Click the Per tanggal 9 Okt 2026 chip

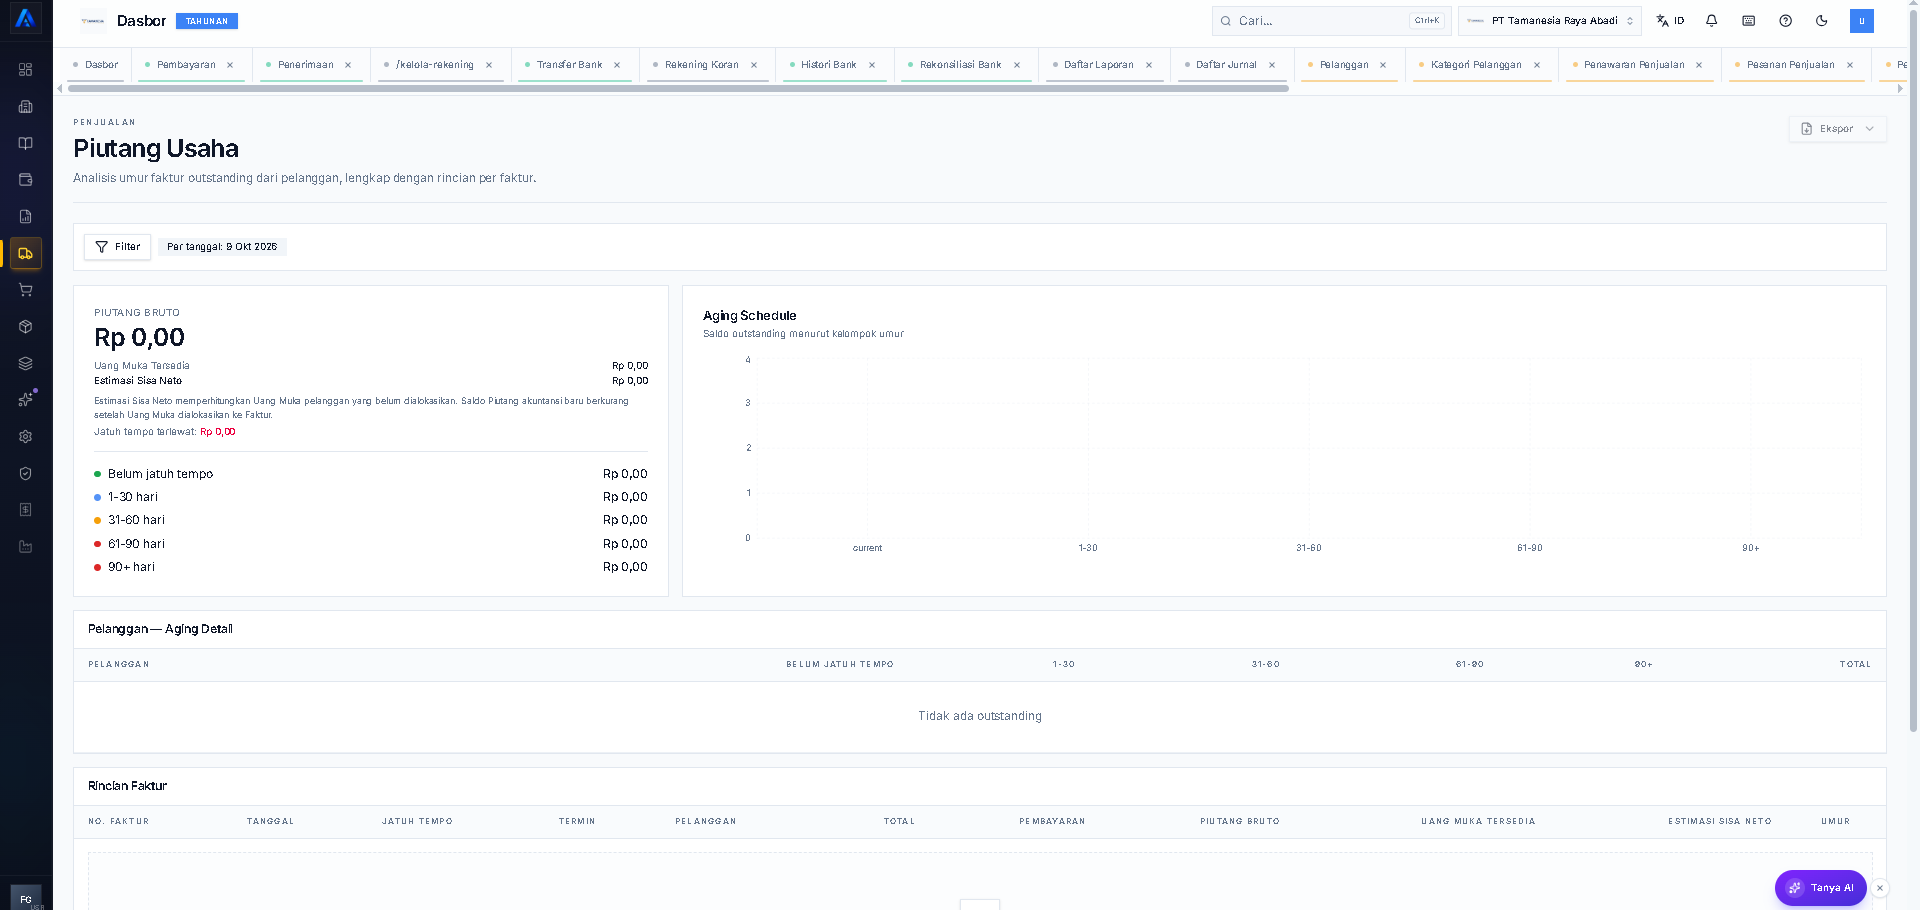(x=222, y=247)
